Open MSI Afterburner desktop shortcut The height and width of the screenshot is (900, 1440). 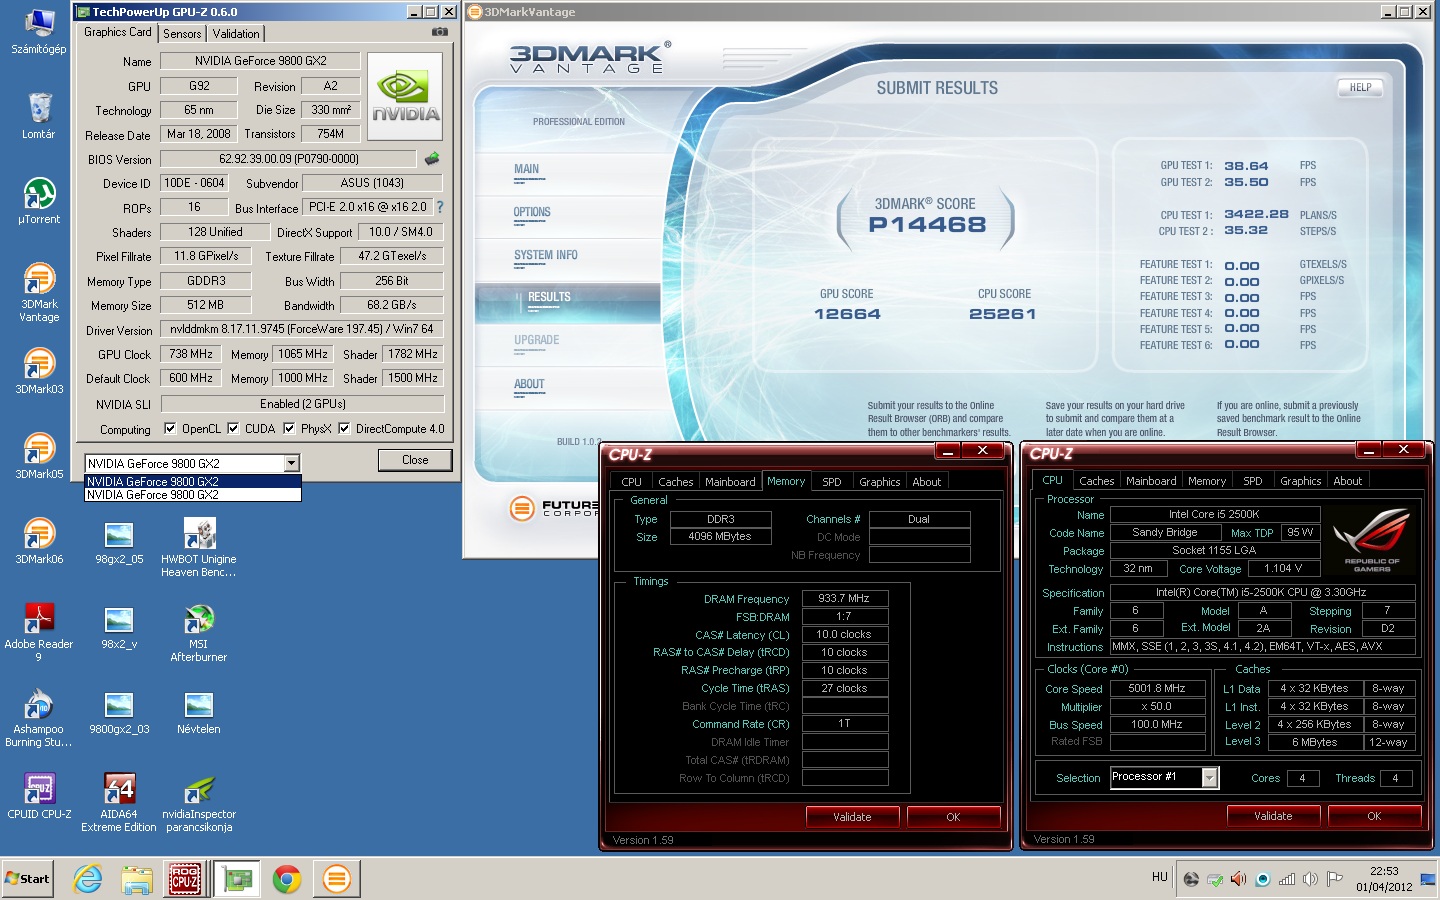pyautogui.click(x=199, y=632)
